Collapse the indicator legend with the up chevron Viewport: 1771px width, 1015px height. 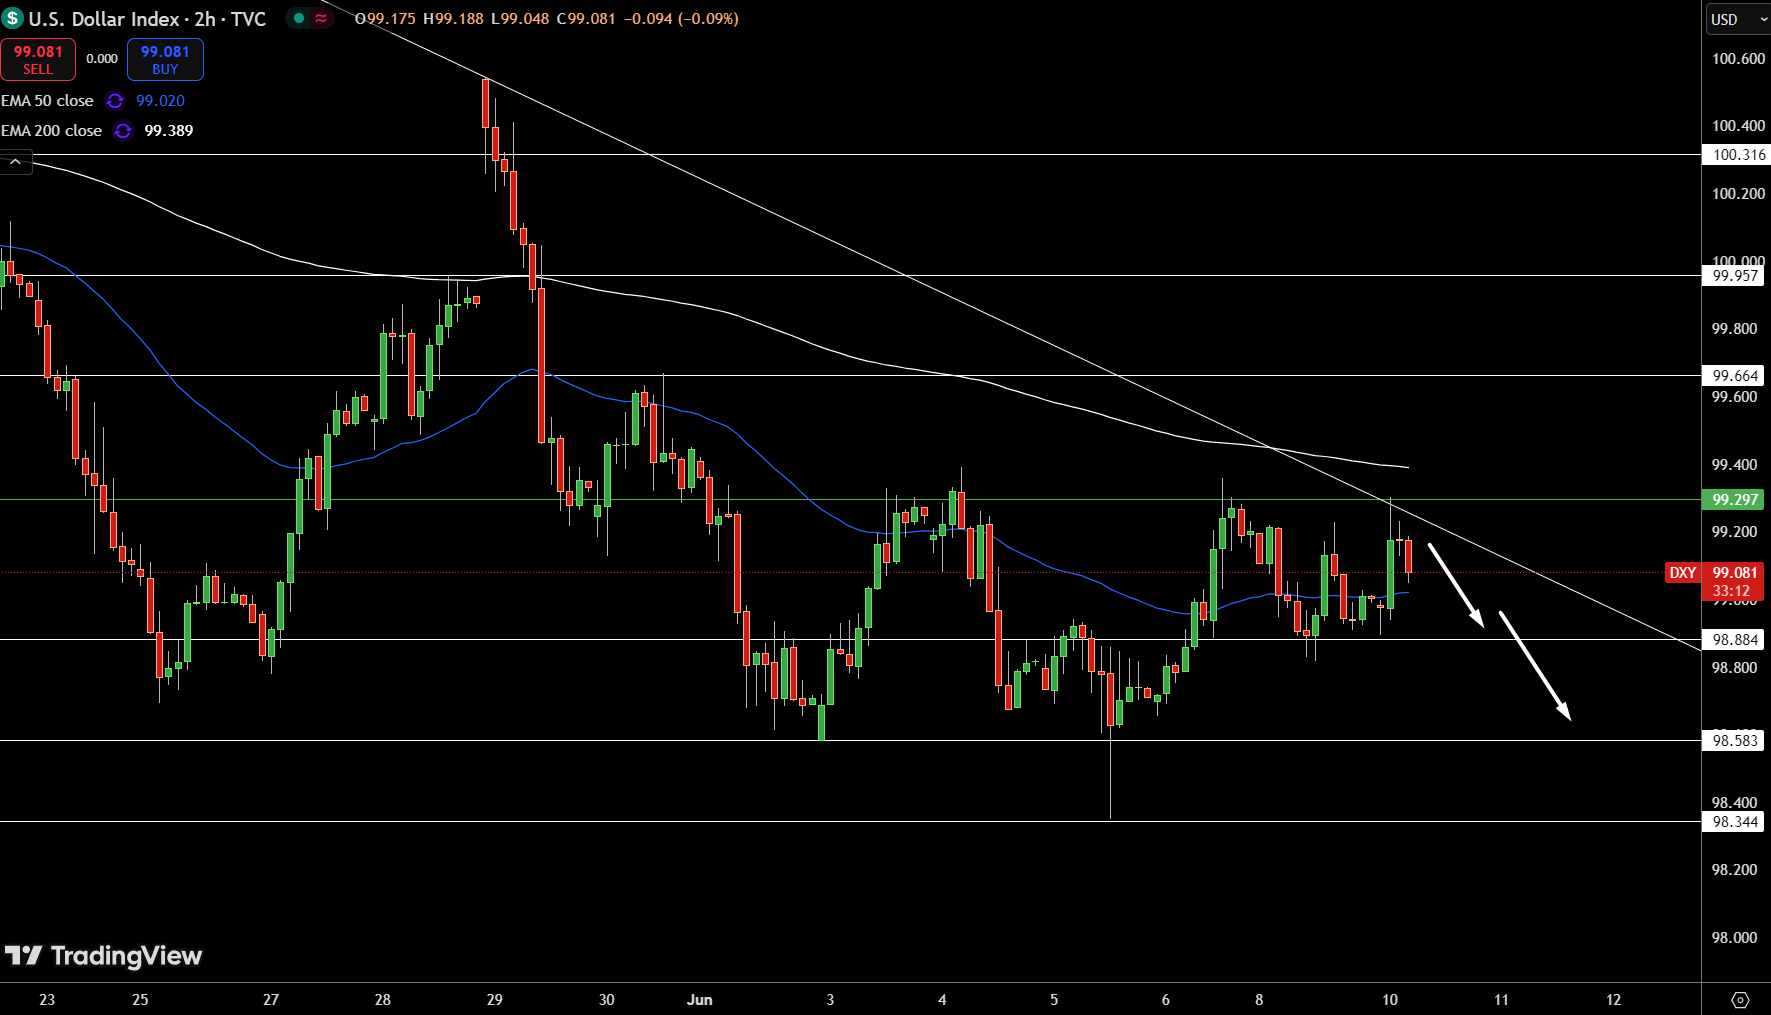16,161
